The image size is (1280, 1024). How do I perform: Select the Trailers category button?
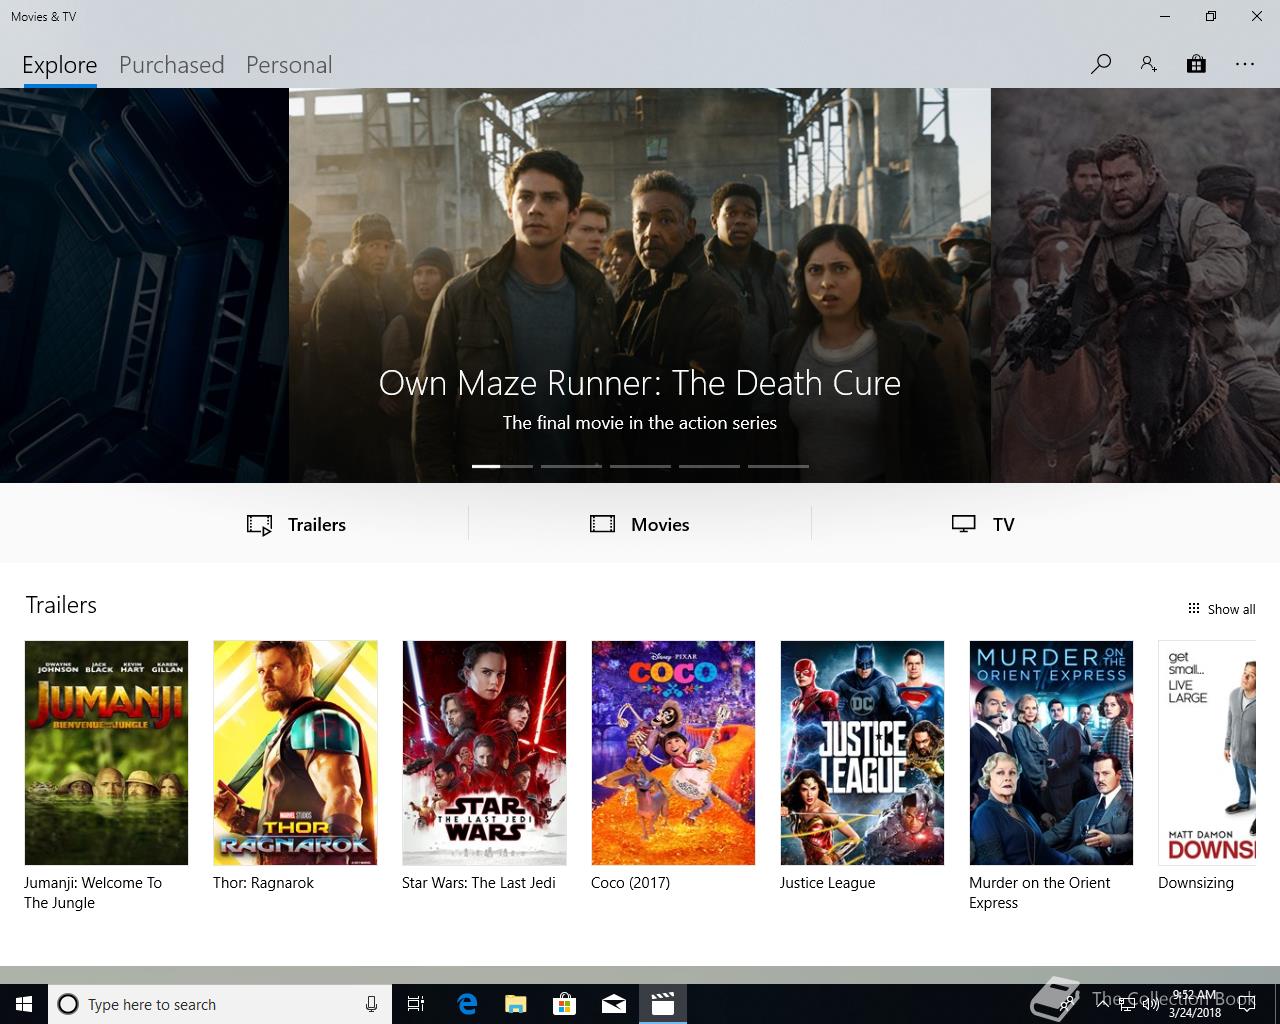click(296, 524)
